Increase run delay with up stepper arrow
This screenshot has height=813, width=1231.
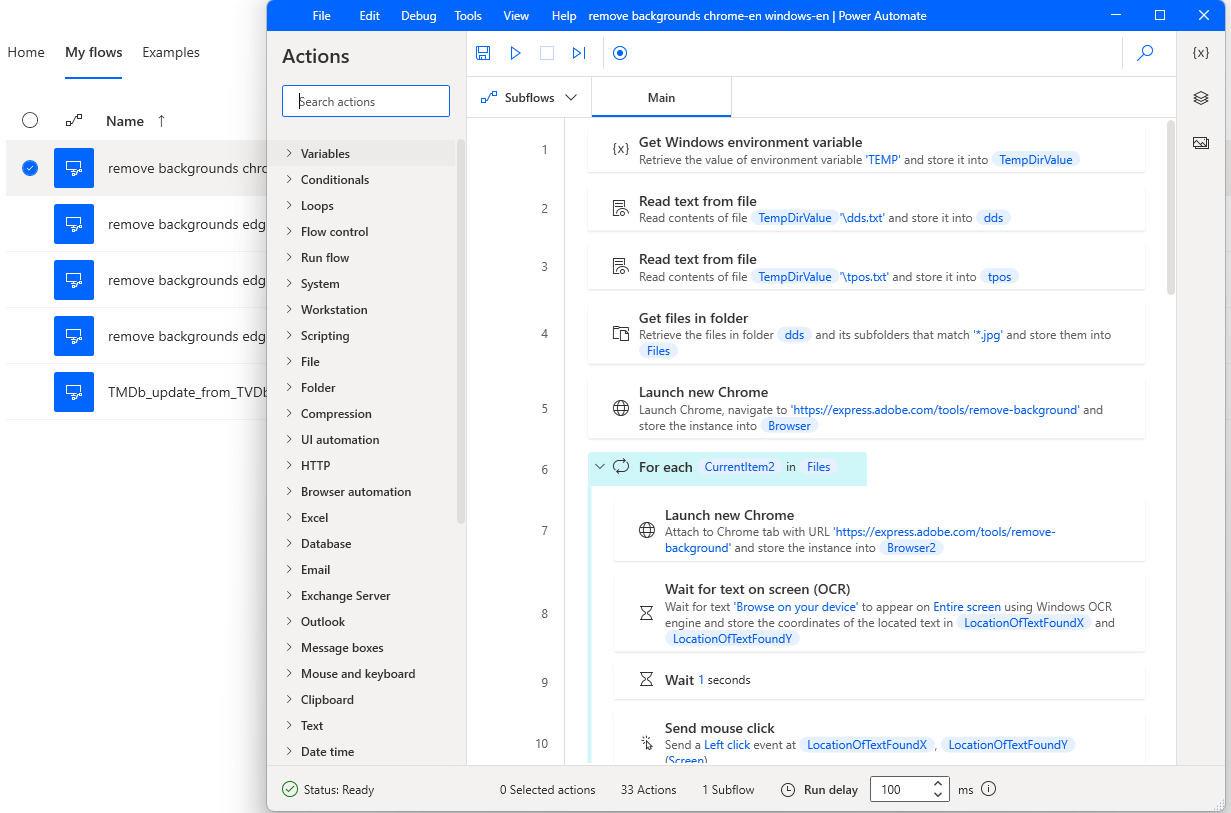pos(937,784)
